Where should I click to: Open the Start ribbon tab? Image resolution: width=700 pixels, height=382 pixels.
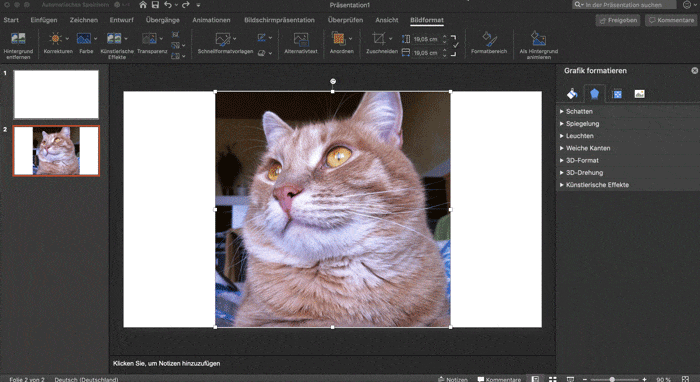[11, 20]
